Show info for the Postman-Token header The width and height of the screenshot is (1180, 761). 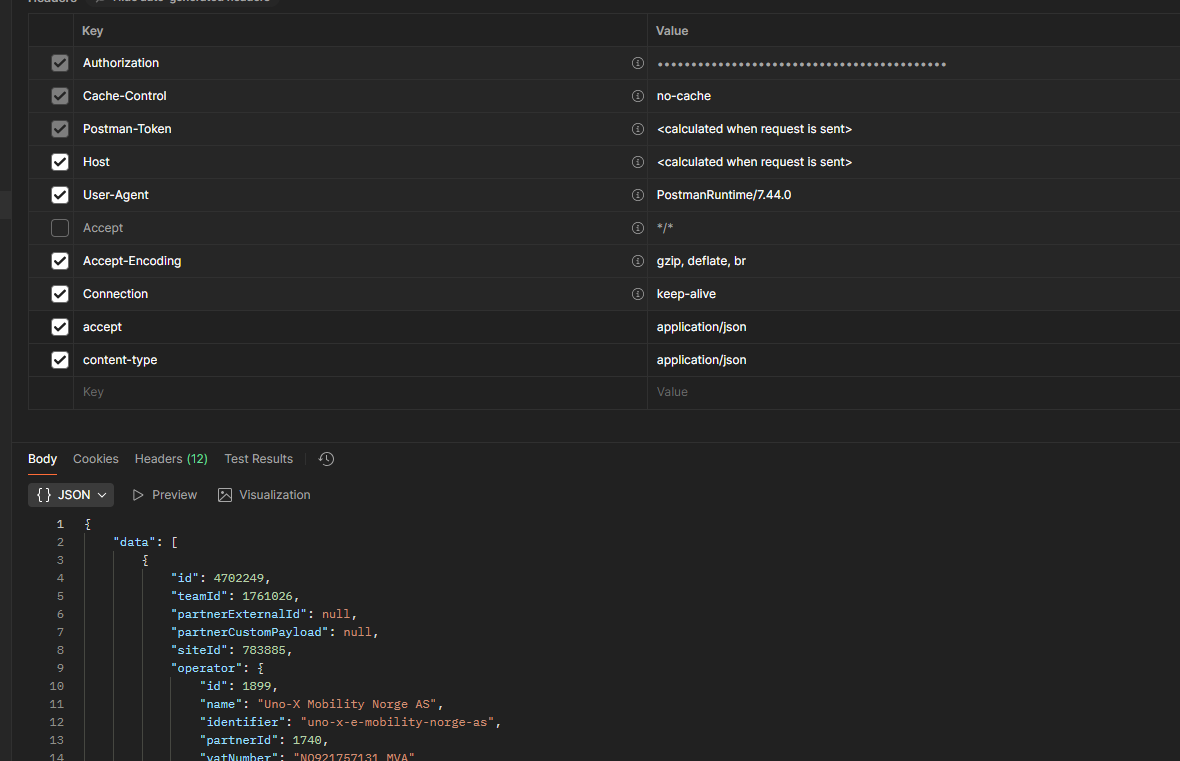[637, 129]
